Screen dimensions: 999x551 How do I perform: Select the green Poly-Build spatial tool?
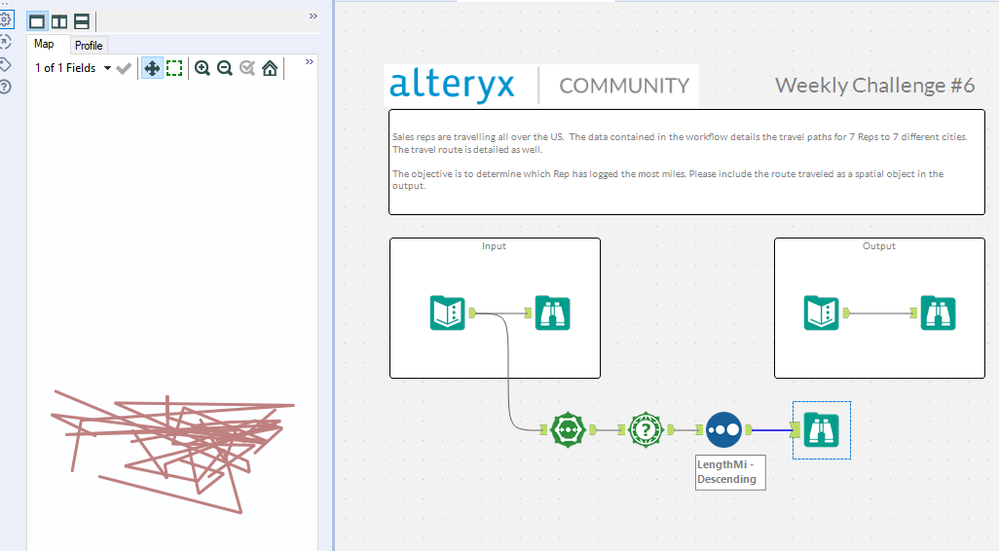tap(568, 430)
